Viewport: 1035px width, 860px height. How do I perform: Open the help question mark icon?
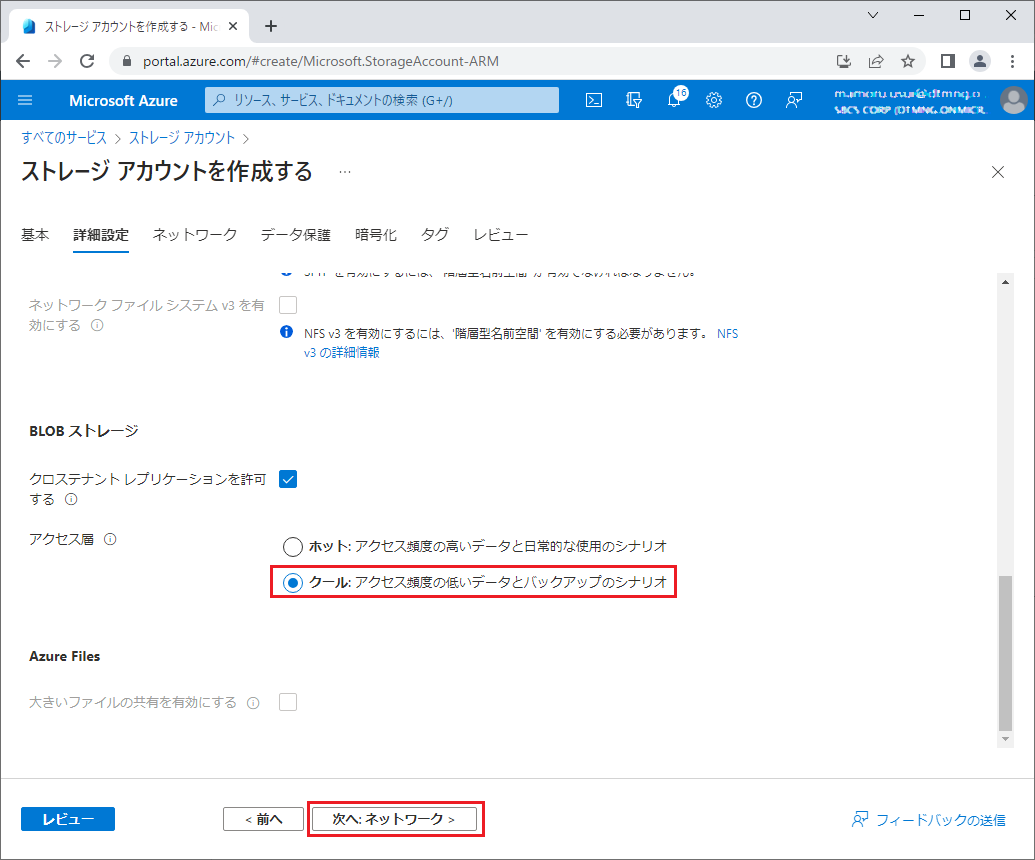[x=754, y=100]
